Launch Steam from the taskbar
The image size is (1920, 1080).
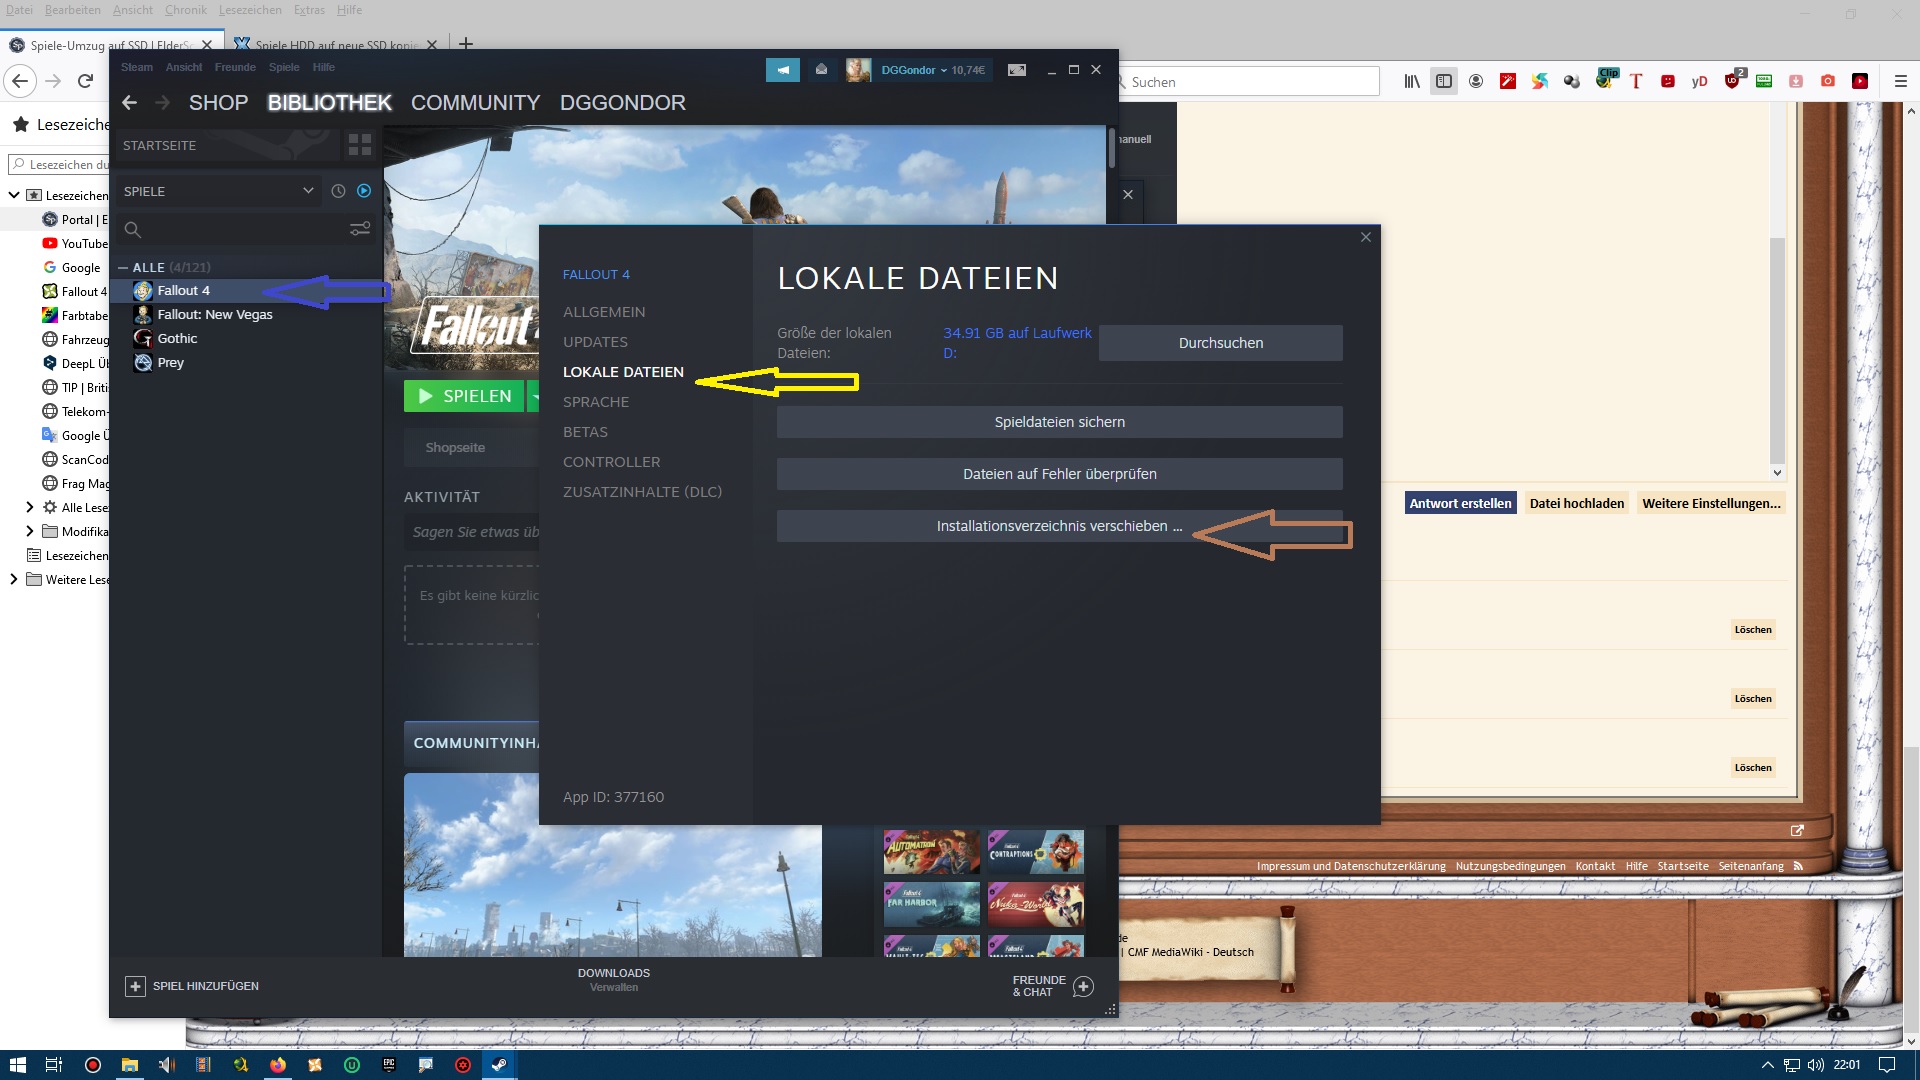point(498,1065)
